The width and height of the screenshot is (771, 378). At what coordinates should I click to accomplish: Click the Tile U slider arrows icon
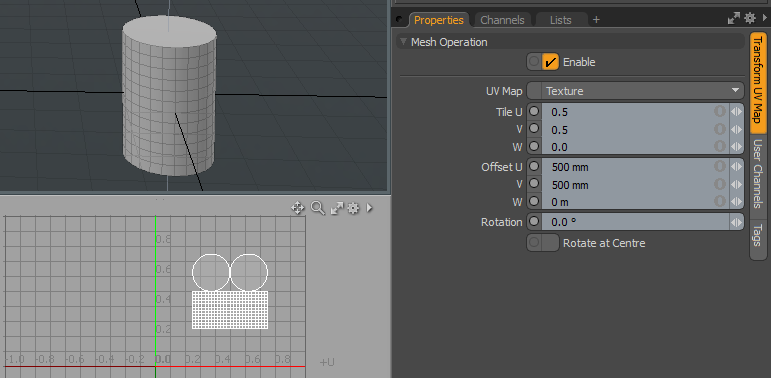736,112
